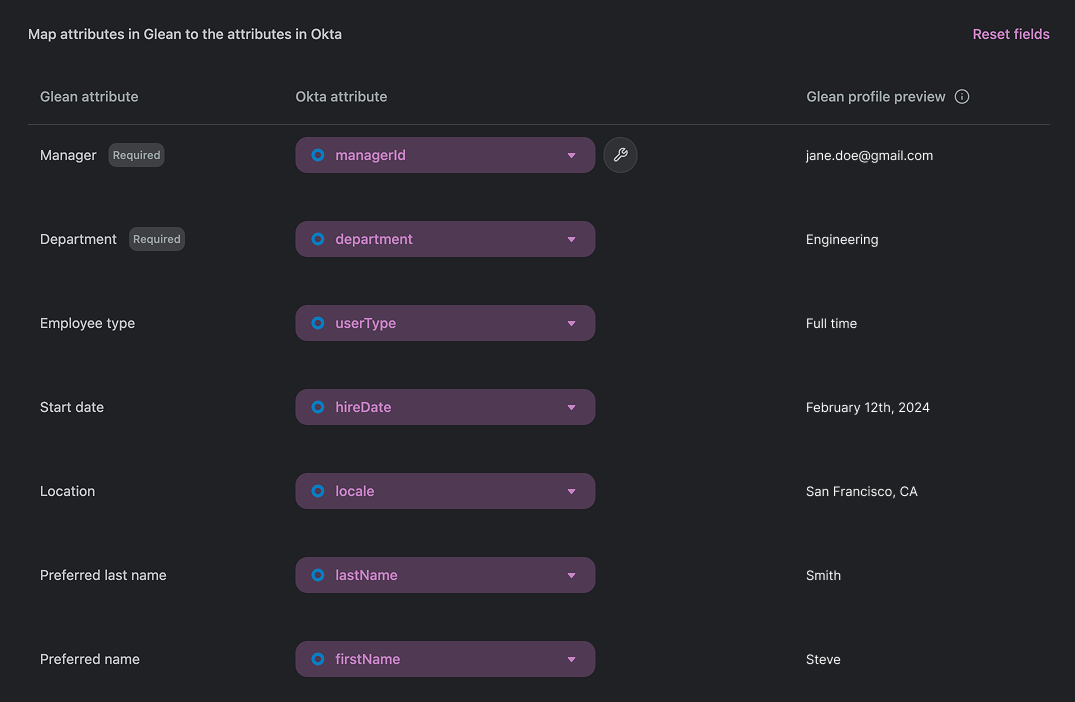
Task: Expand the locale dropdown for Location
Action: point(571,491)
